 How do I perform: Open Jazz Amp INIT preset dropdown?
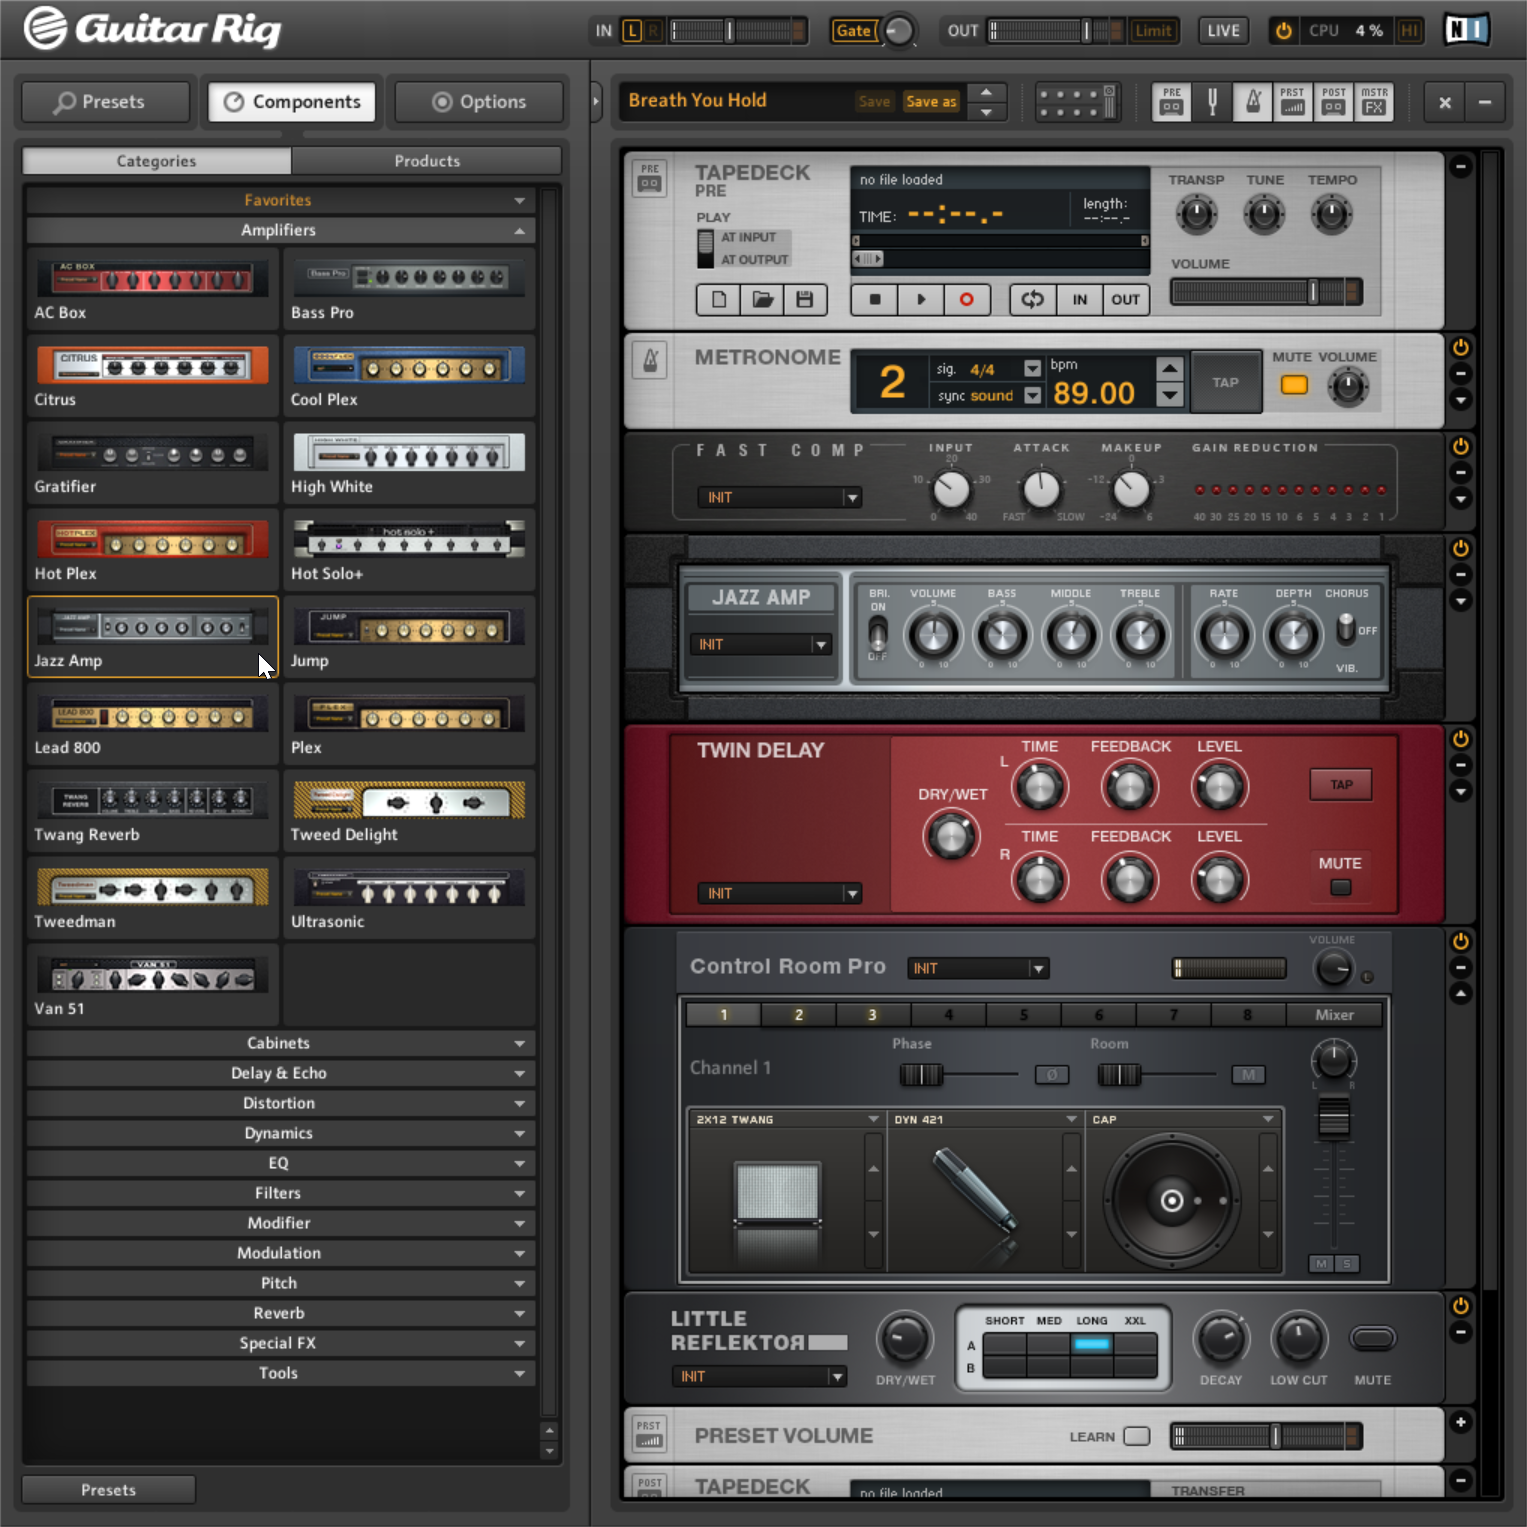pyautogui.click(x=761, y=644)
